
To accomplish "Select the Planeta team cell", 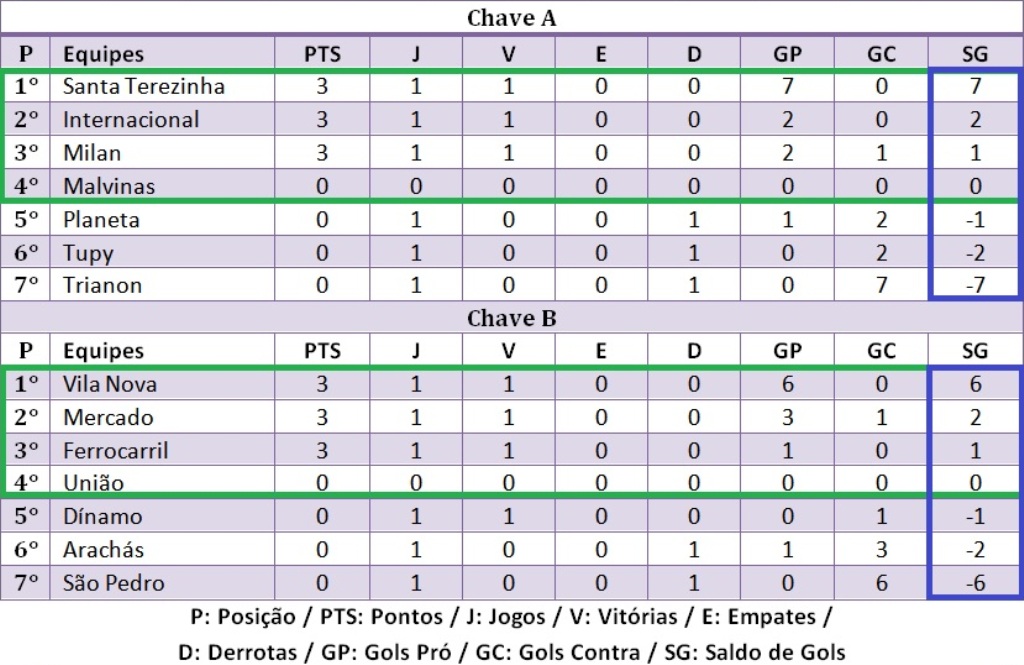I will point(101,219).
